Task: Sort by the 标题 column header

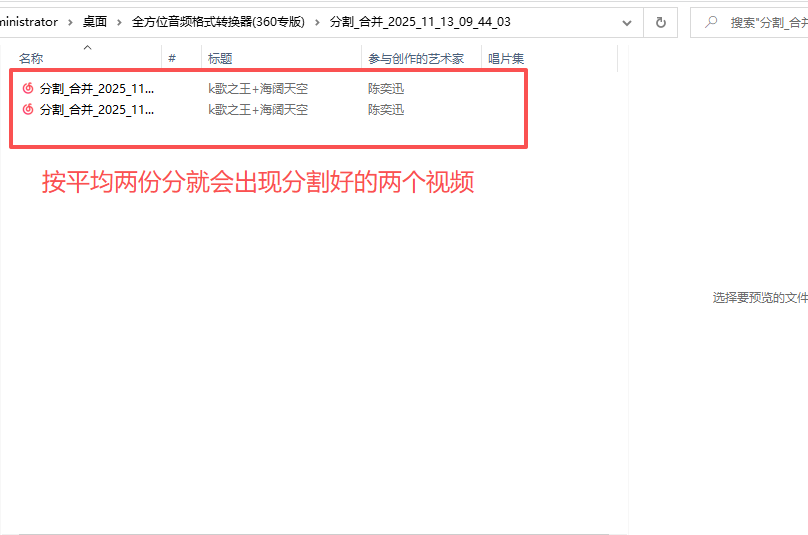Action: pyautogui.click(x=220, y=58)
